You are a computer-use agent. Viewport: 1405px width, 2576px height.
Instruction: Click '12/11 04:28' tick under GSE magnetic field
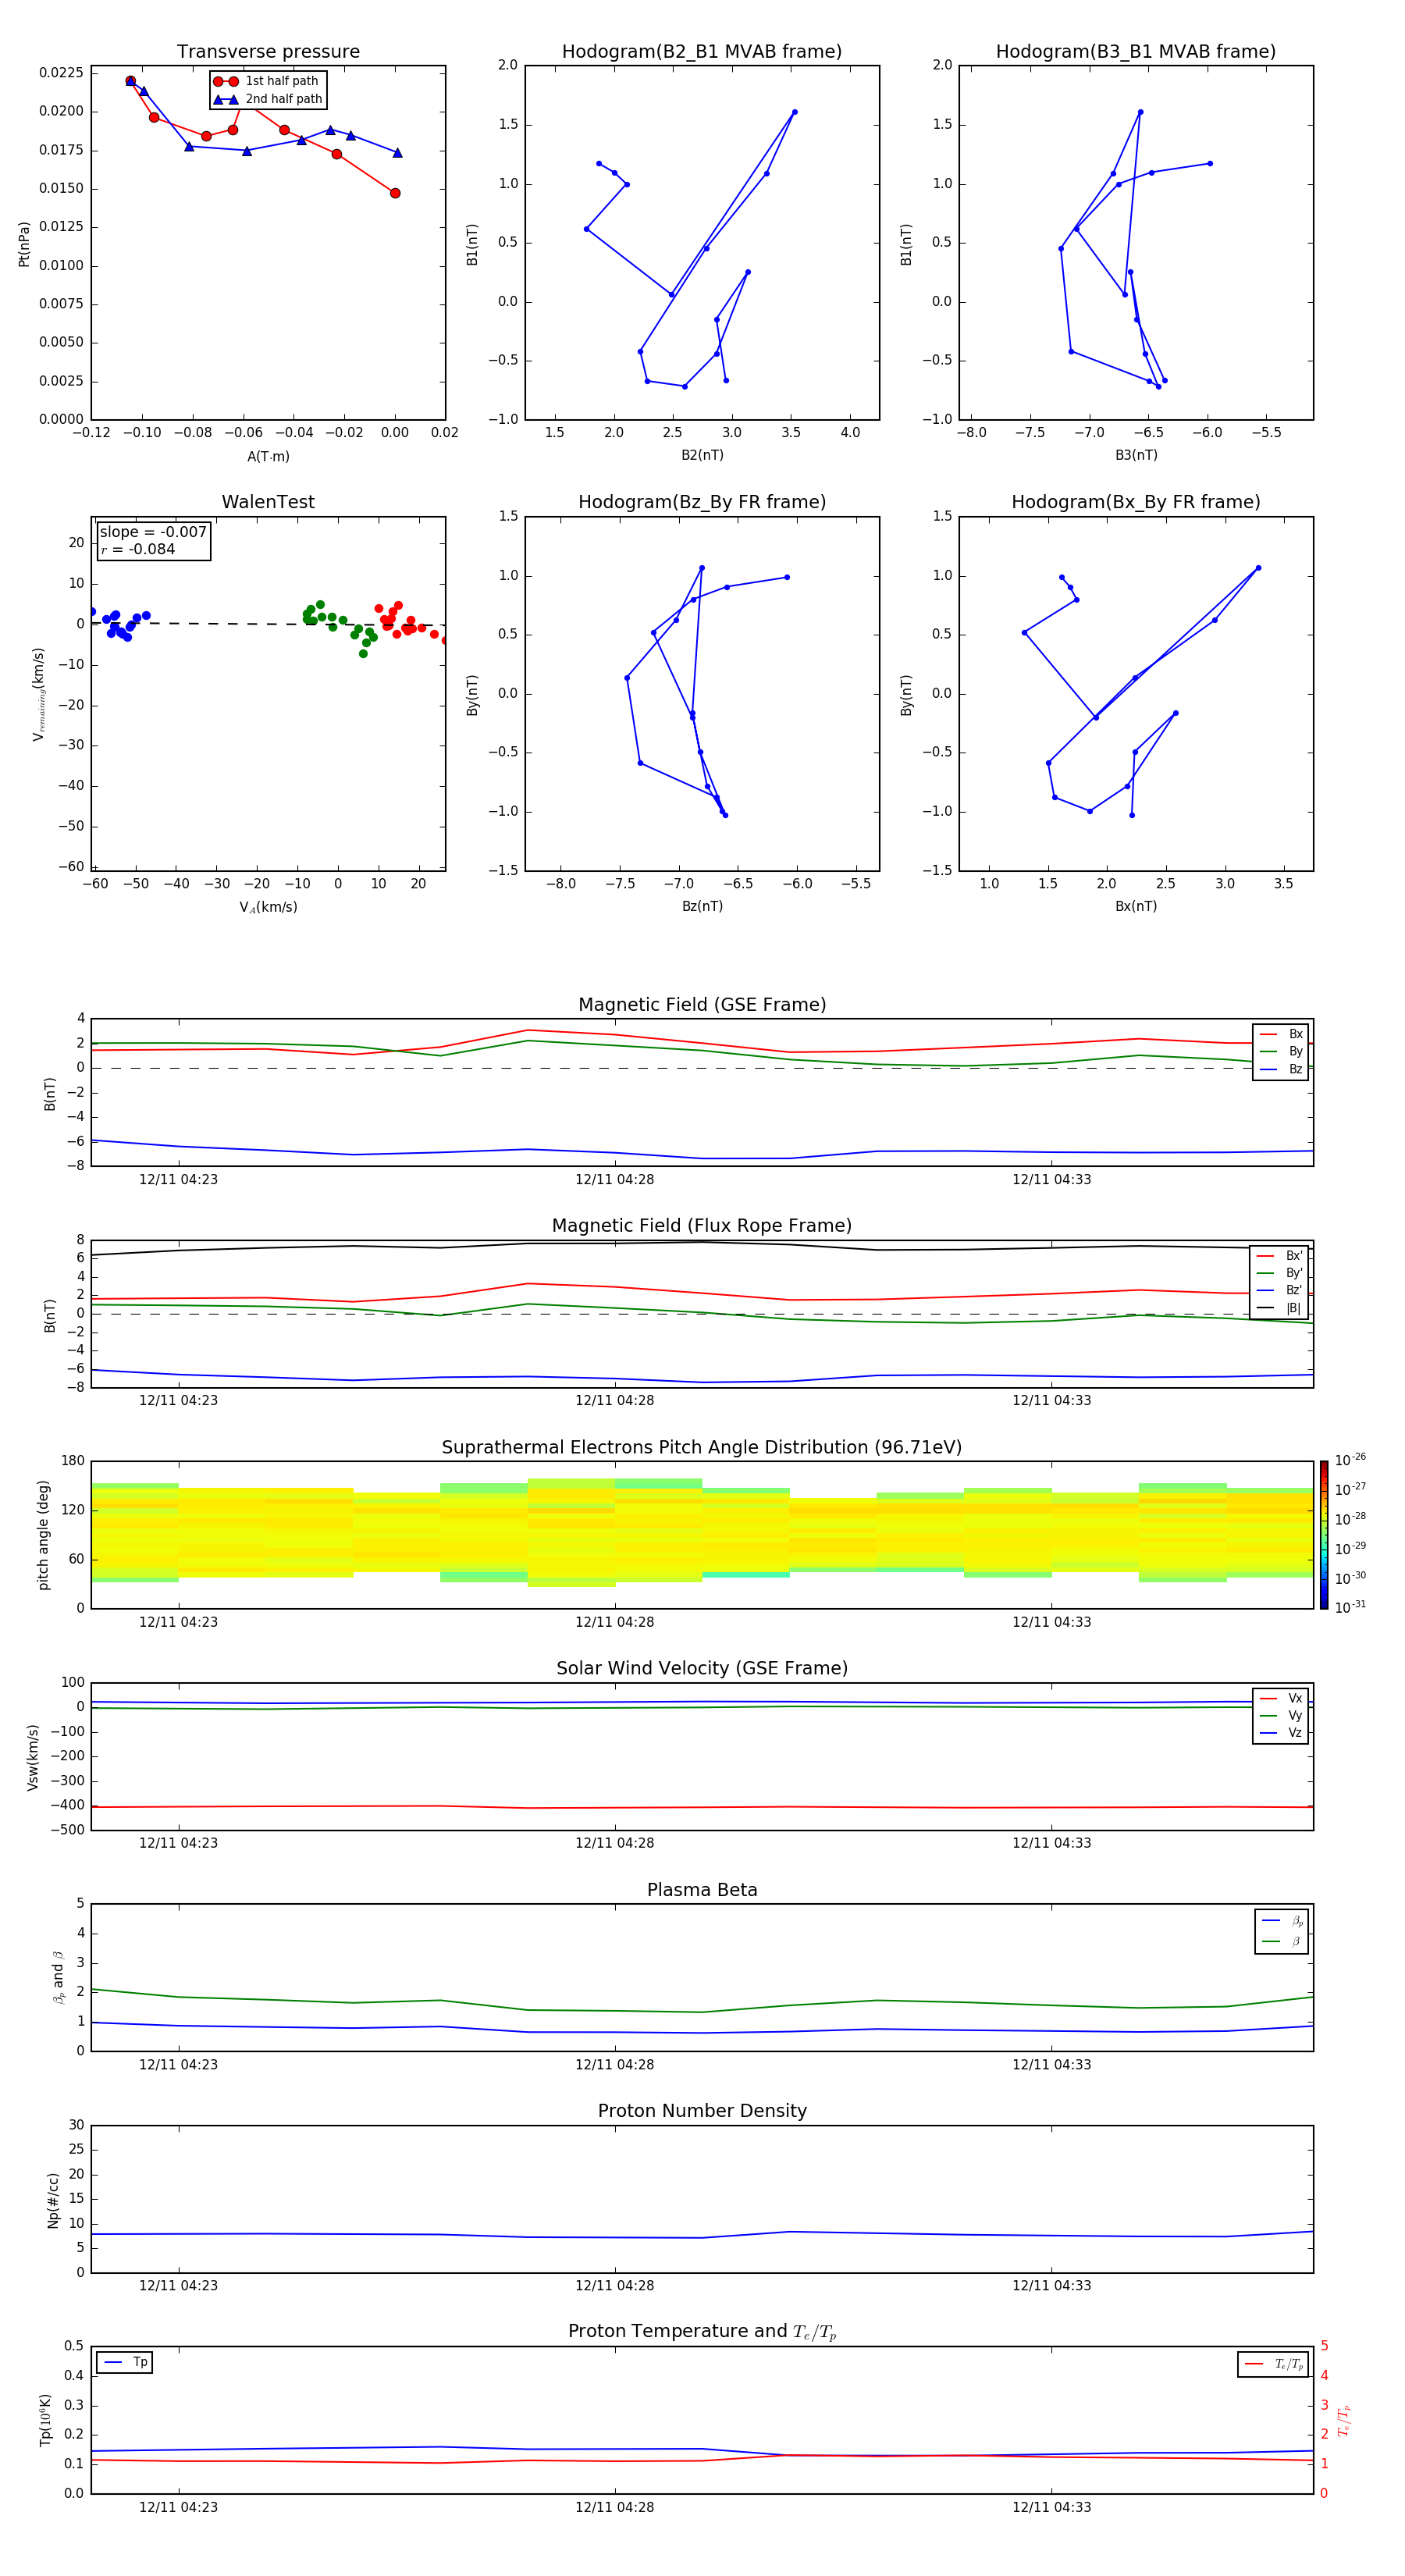click(614, 1180)
